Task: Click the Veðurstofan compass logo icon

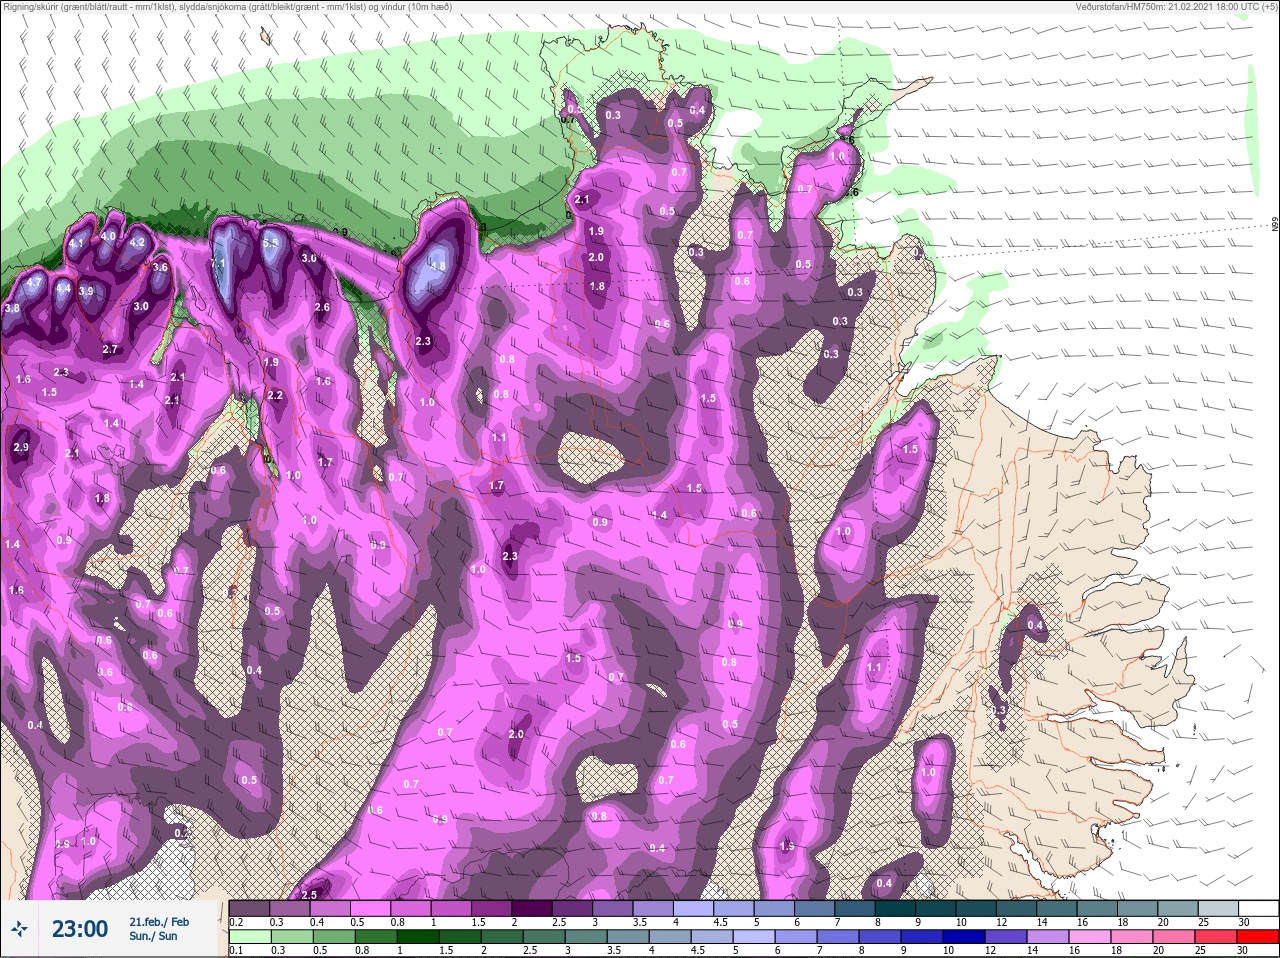Action: point(19,929)
